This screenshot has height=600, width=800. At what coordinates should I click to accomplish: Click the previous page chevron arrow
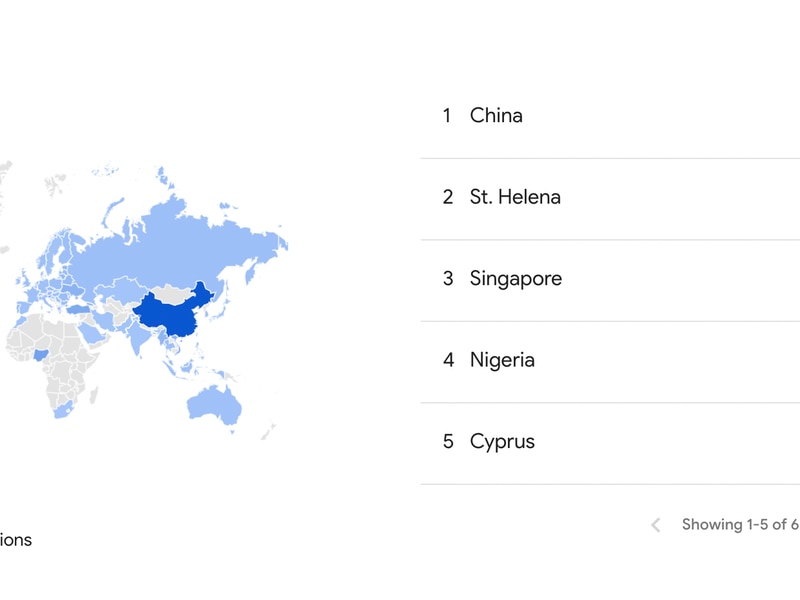(656, 525)
